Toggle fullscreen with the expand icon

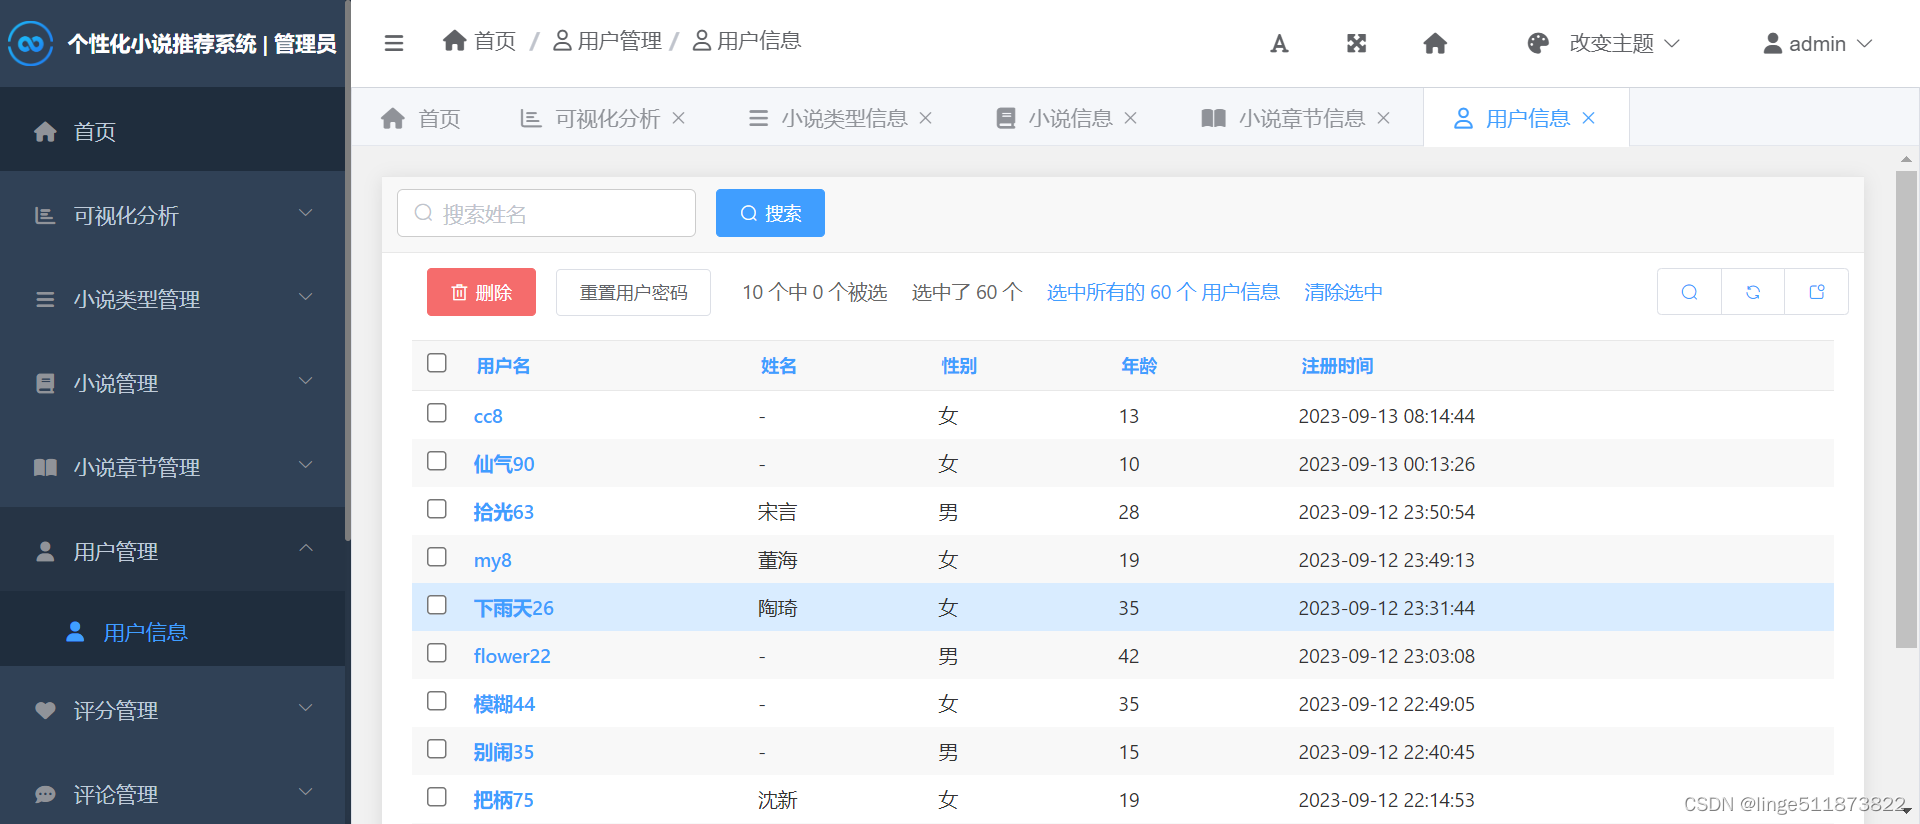[1356, 43]
